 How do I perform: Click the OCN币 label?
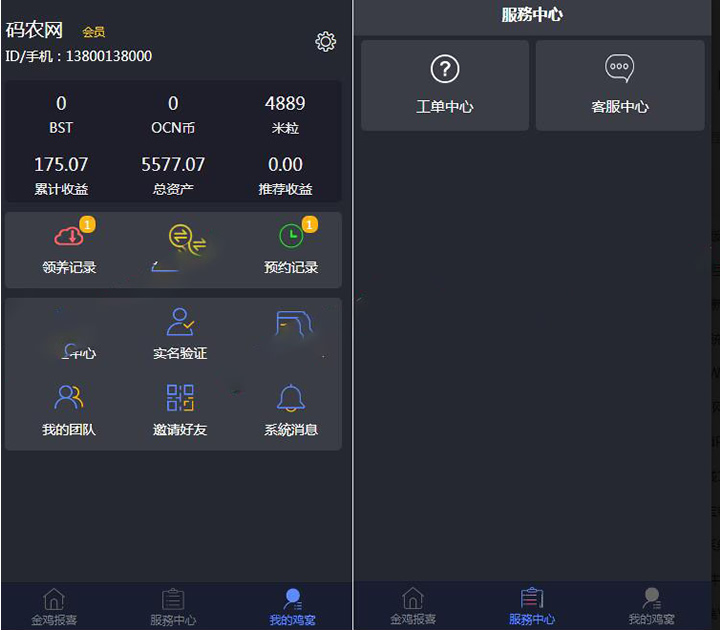173,128
